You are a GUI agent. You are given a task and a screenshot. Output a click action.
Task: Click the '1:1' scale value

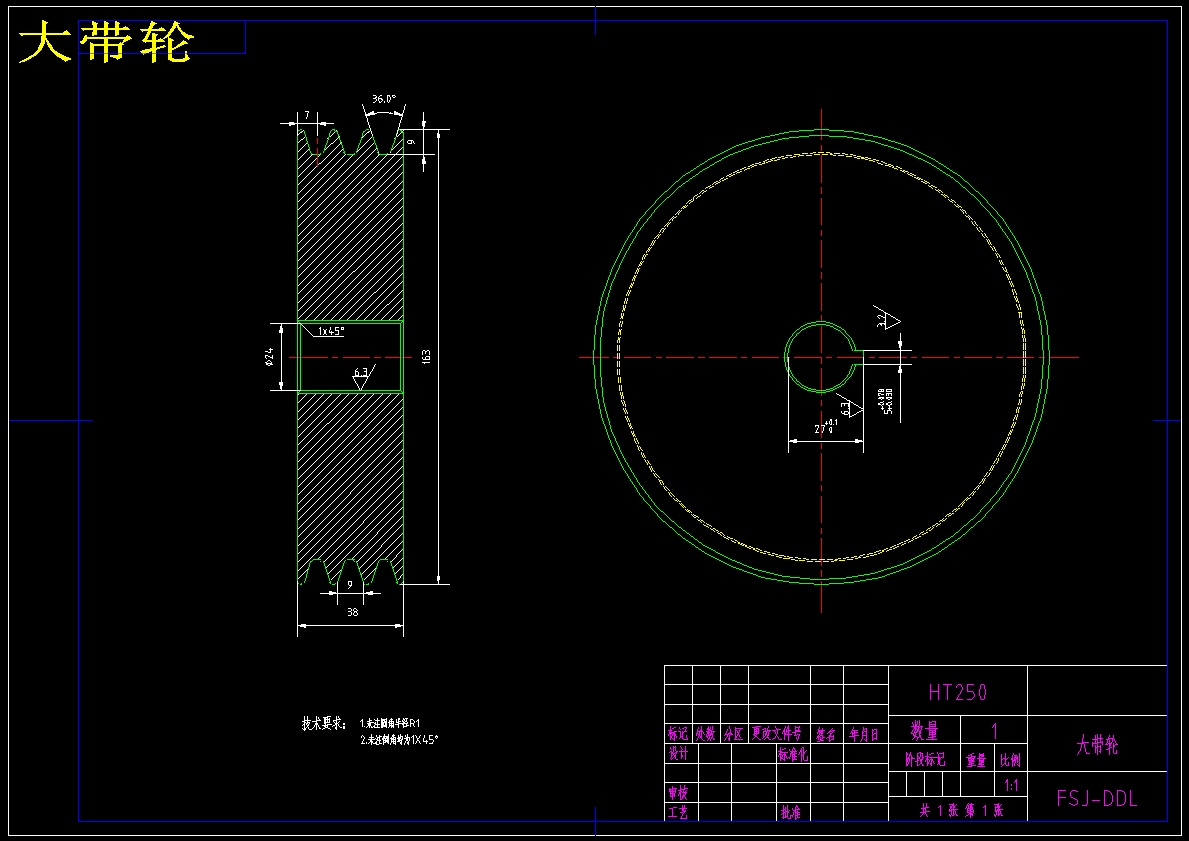click(1012, 785)
